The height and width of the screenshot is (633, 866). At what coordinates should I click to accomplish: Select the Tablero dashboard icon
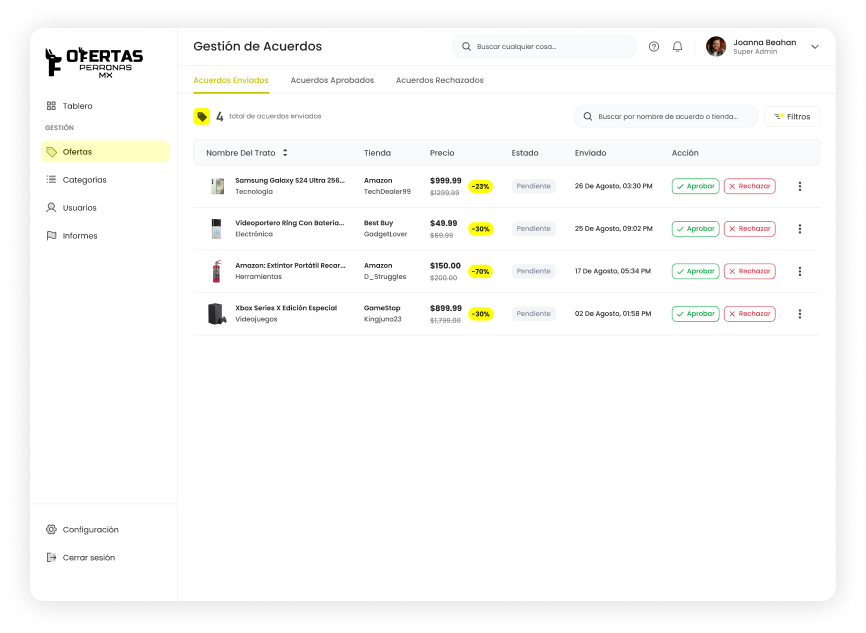click(x=49, y=105)
